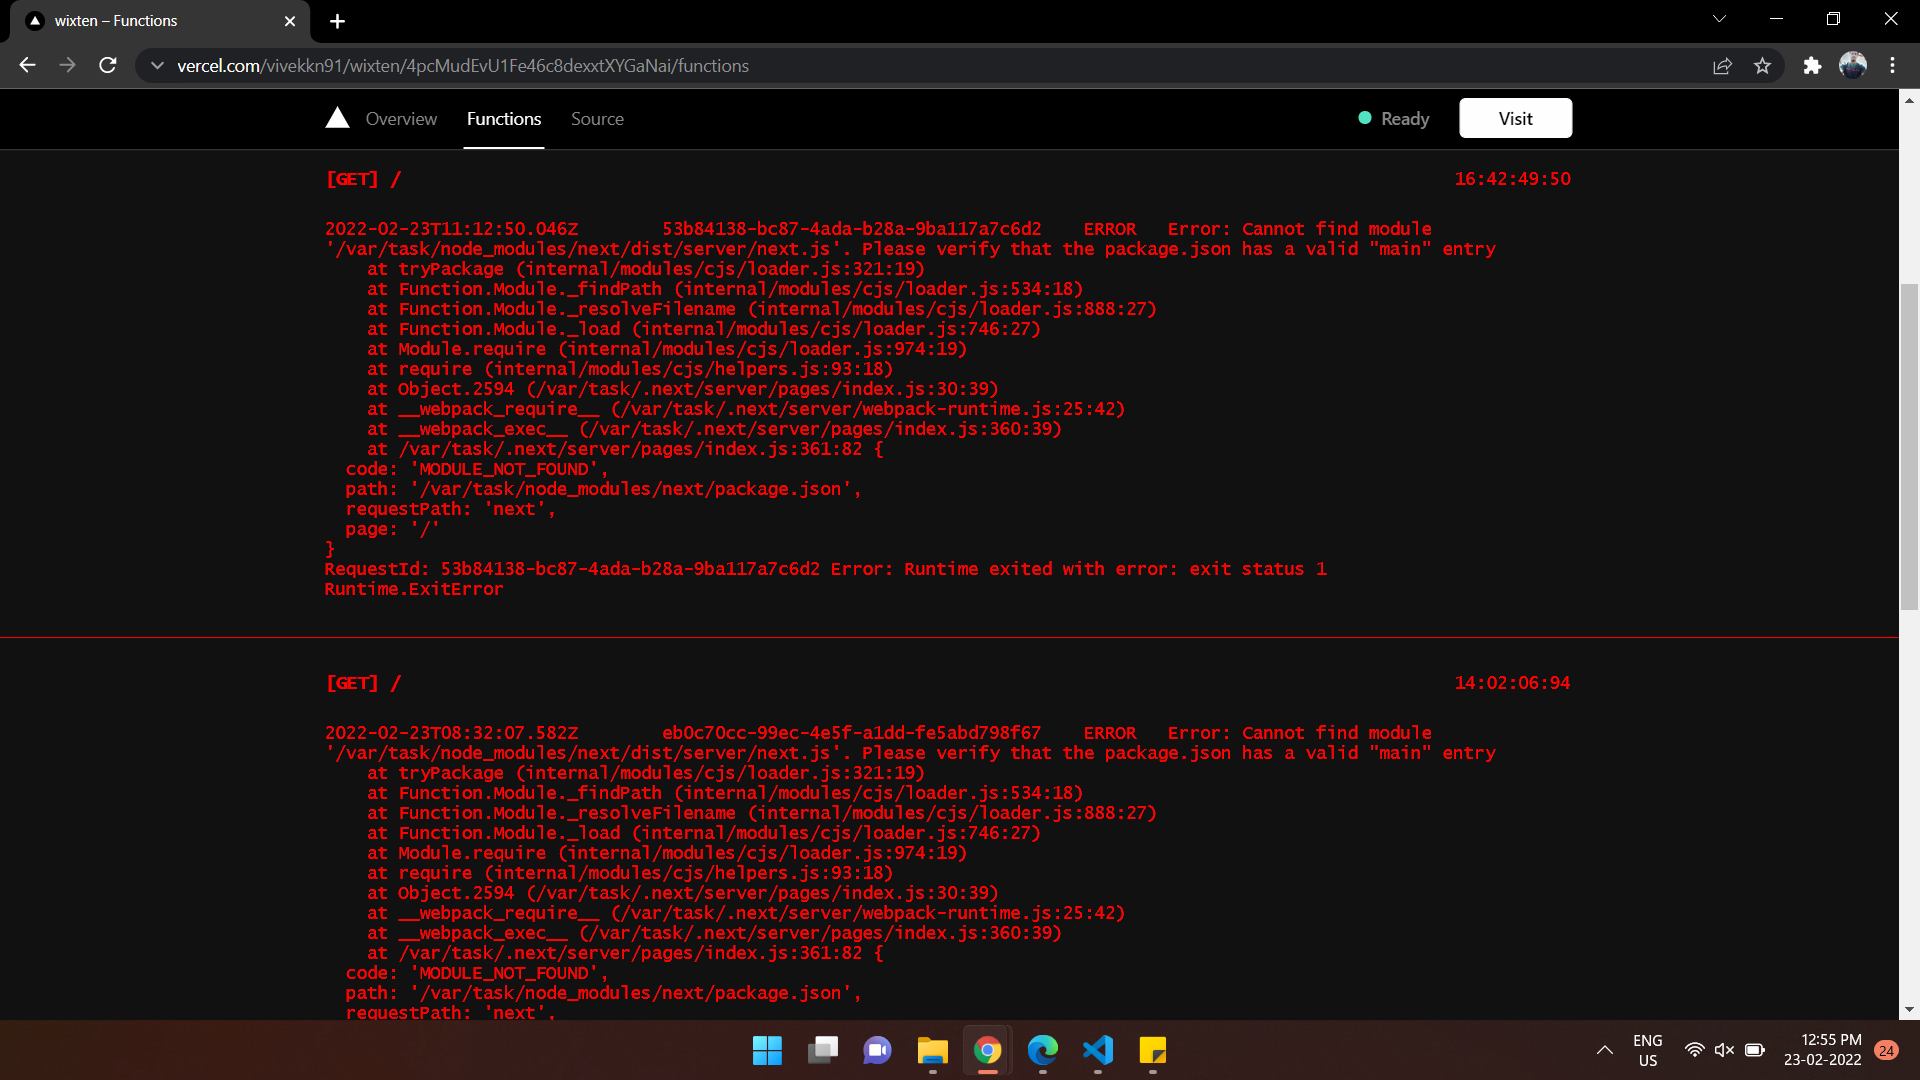
Task: Open File Explorer from taskbar
Action: pos(932,1050)
